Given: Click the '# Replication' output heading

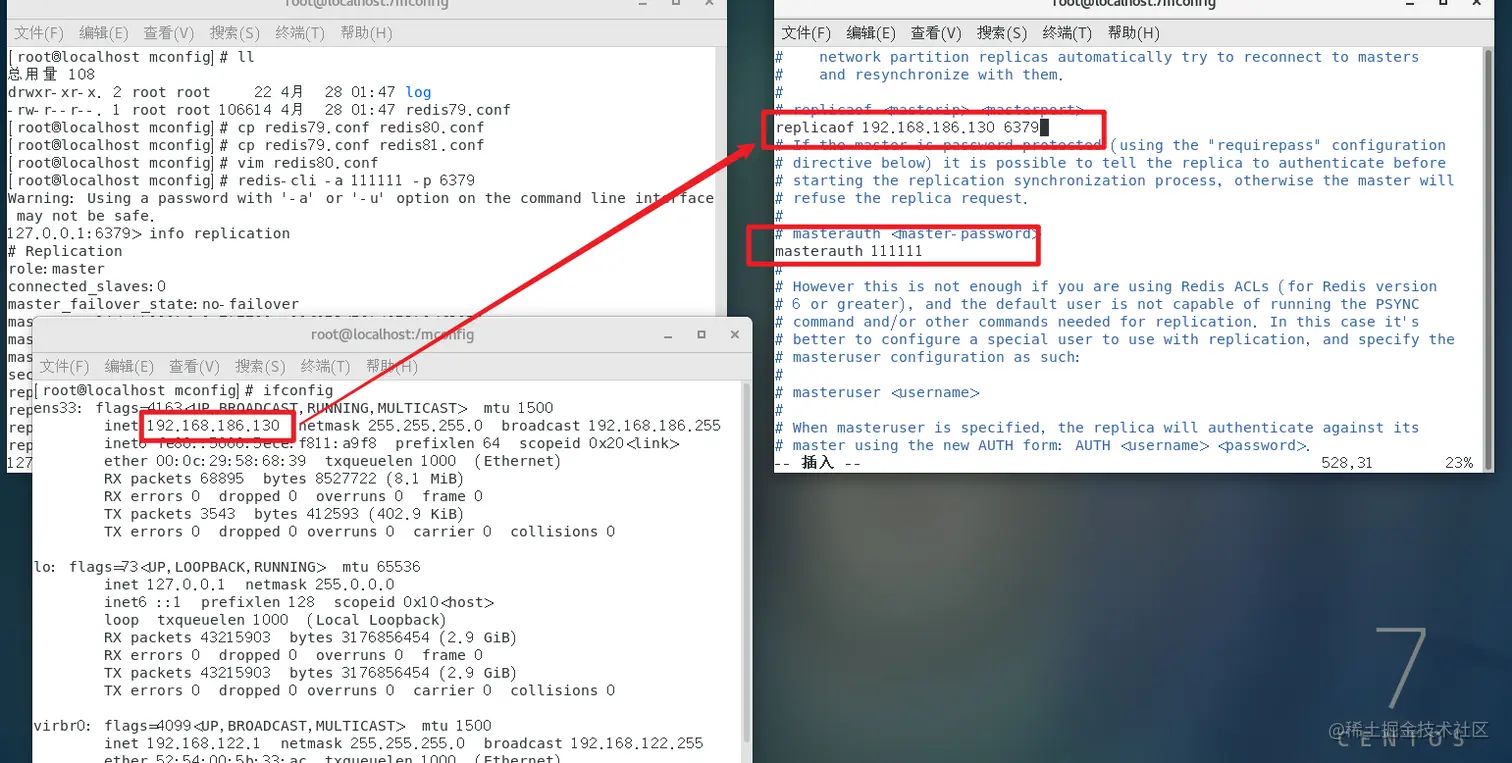Looking at the screenshot, I should pyautogui.click(x=65, y=251).
